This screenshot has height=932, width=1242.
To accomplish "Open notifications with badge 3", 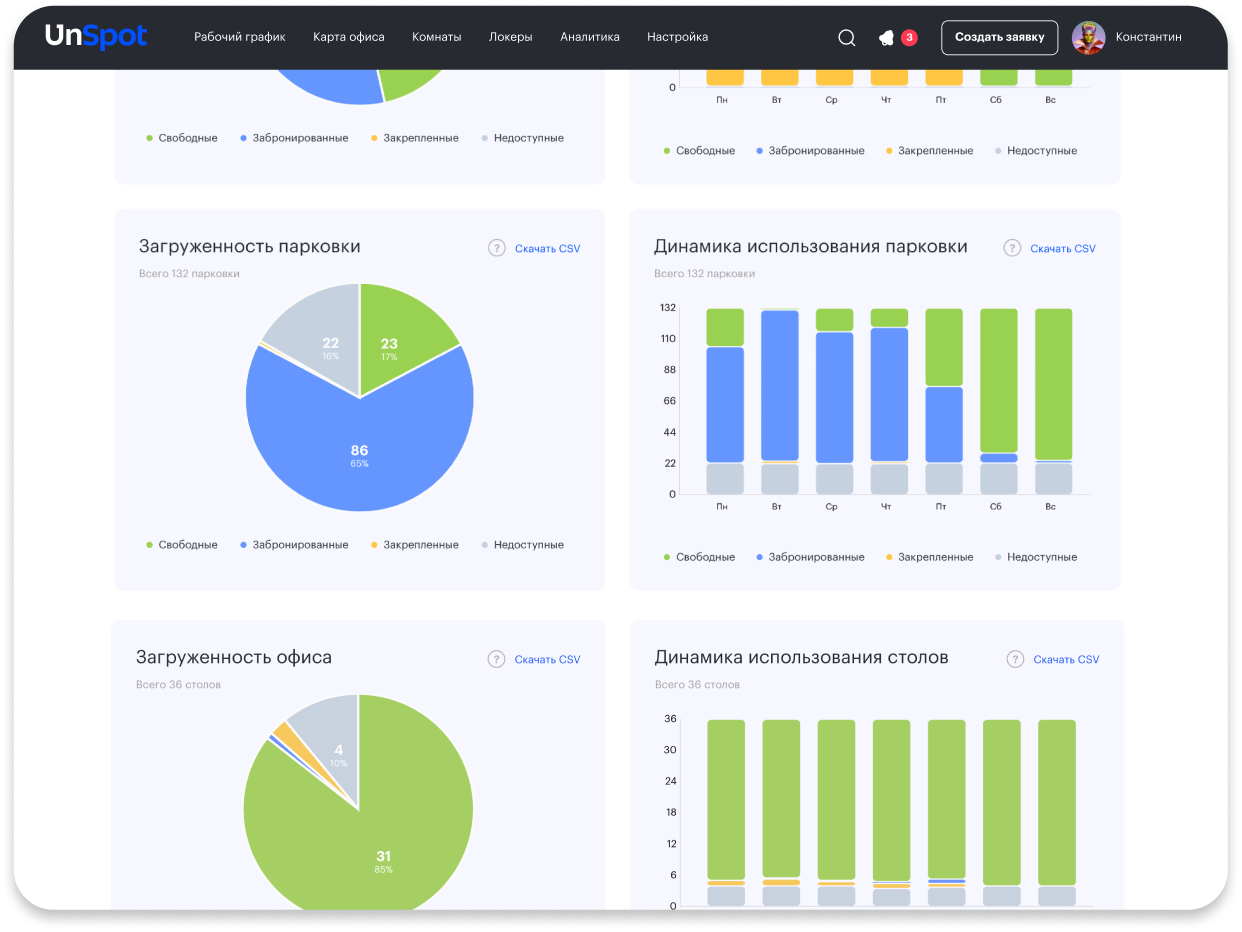I will (887, 38).
